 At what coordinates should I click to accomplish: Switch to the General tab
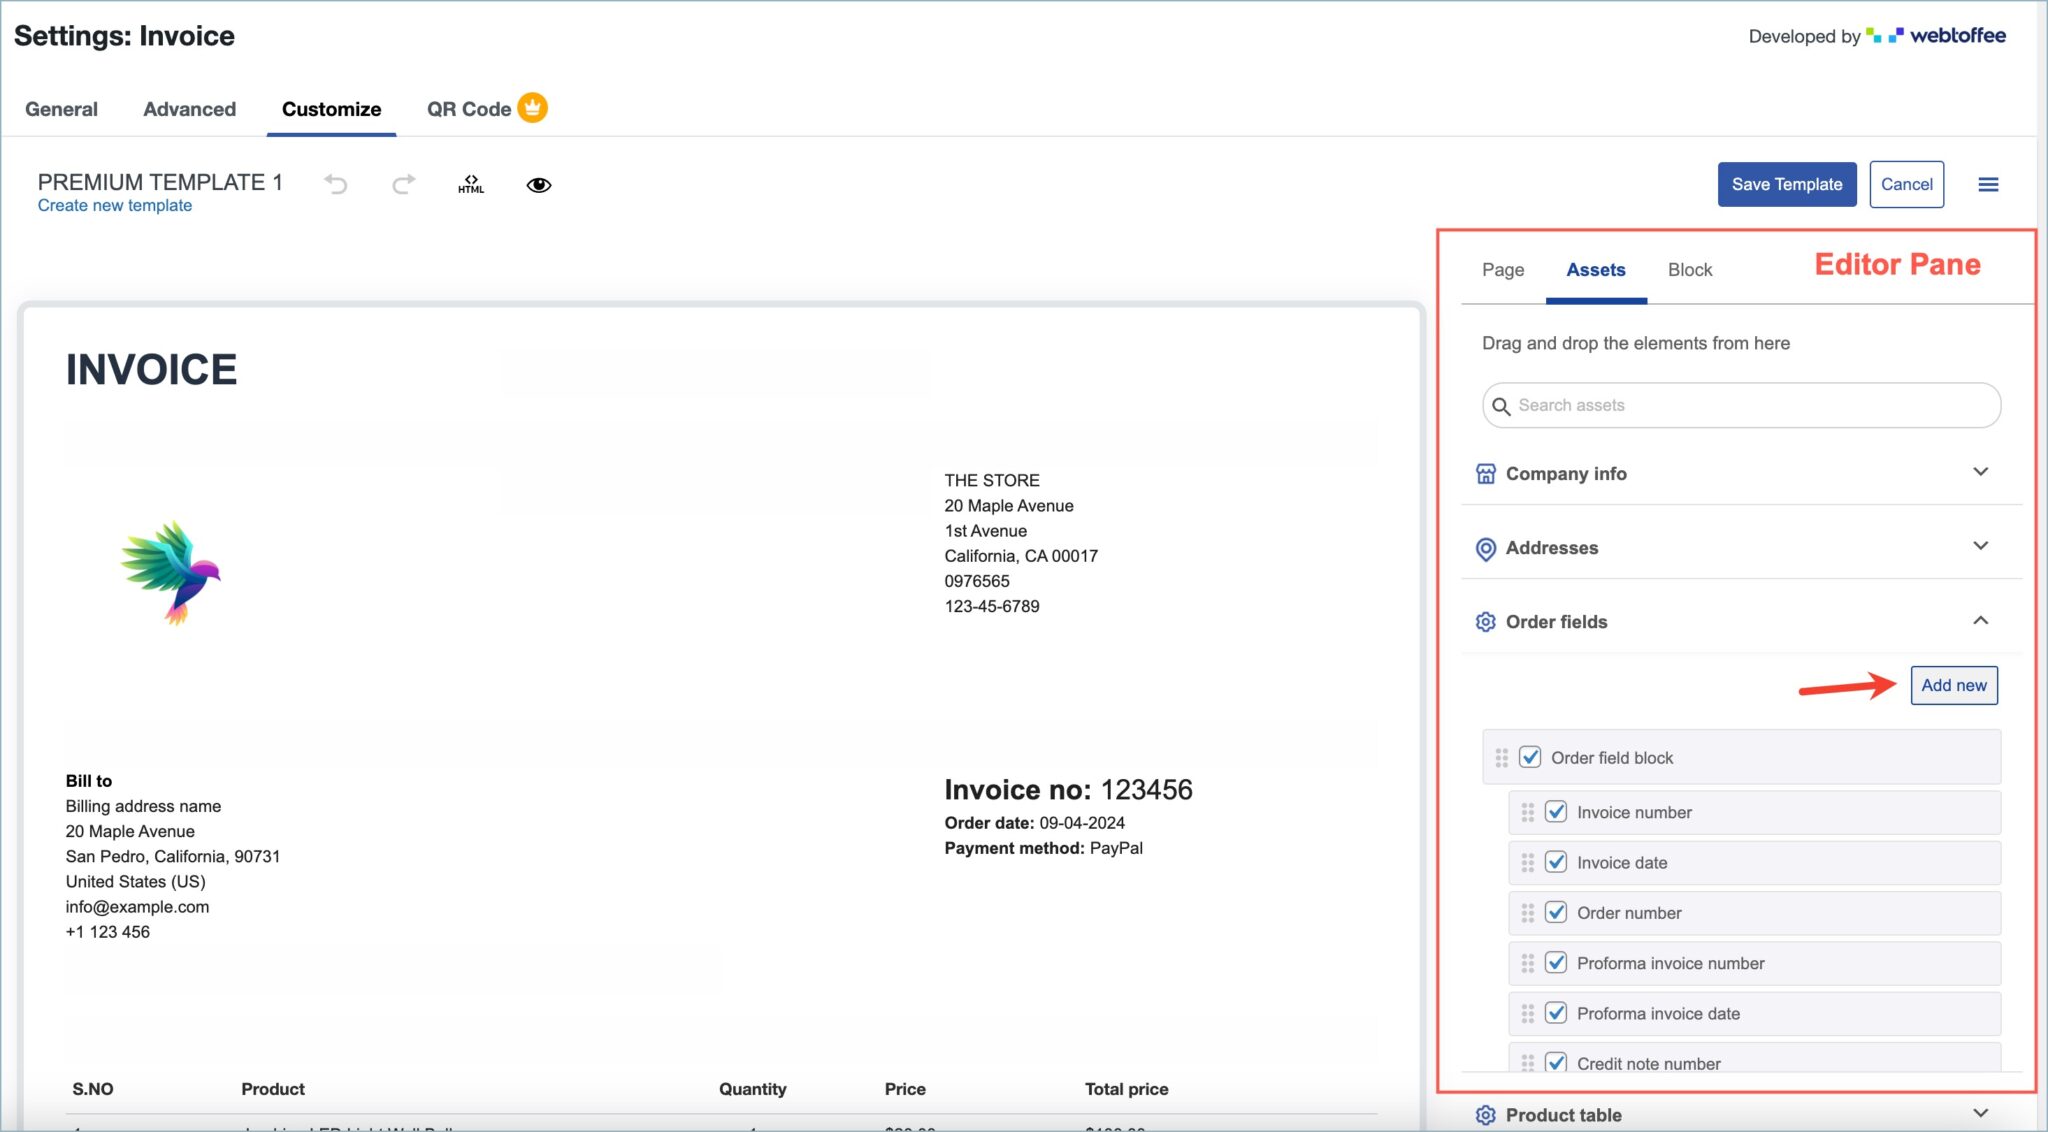pyautogui.click(x=61, y=109)
